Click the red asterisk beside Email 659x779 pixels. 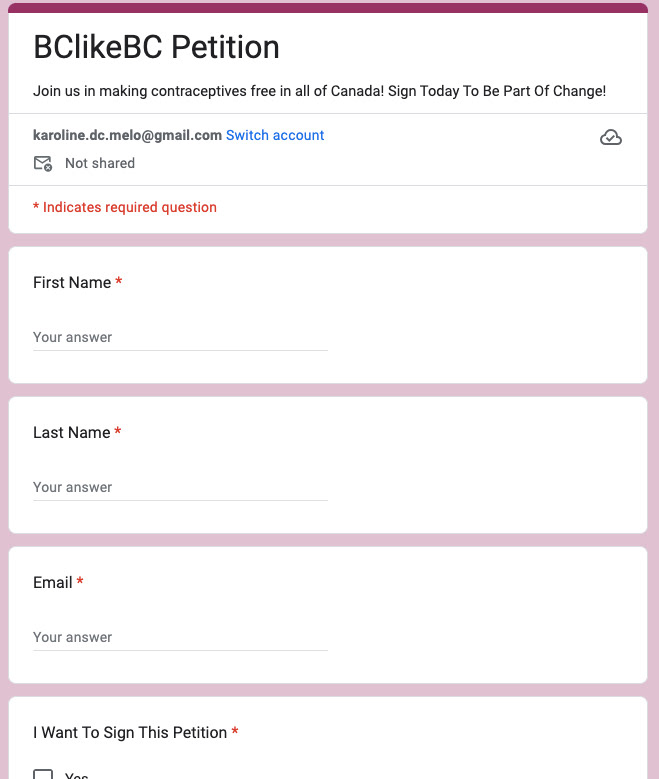coord(80,581)
